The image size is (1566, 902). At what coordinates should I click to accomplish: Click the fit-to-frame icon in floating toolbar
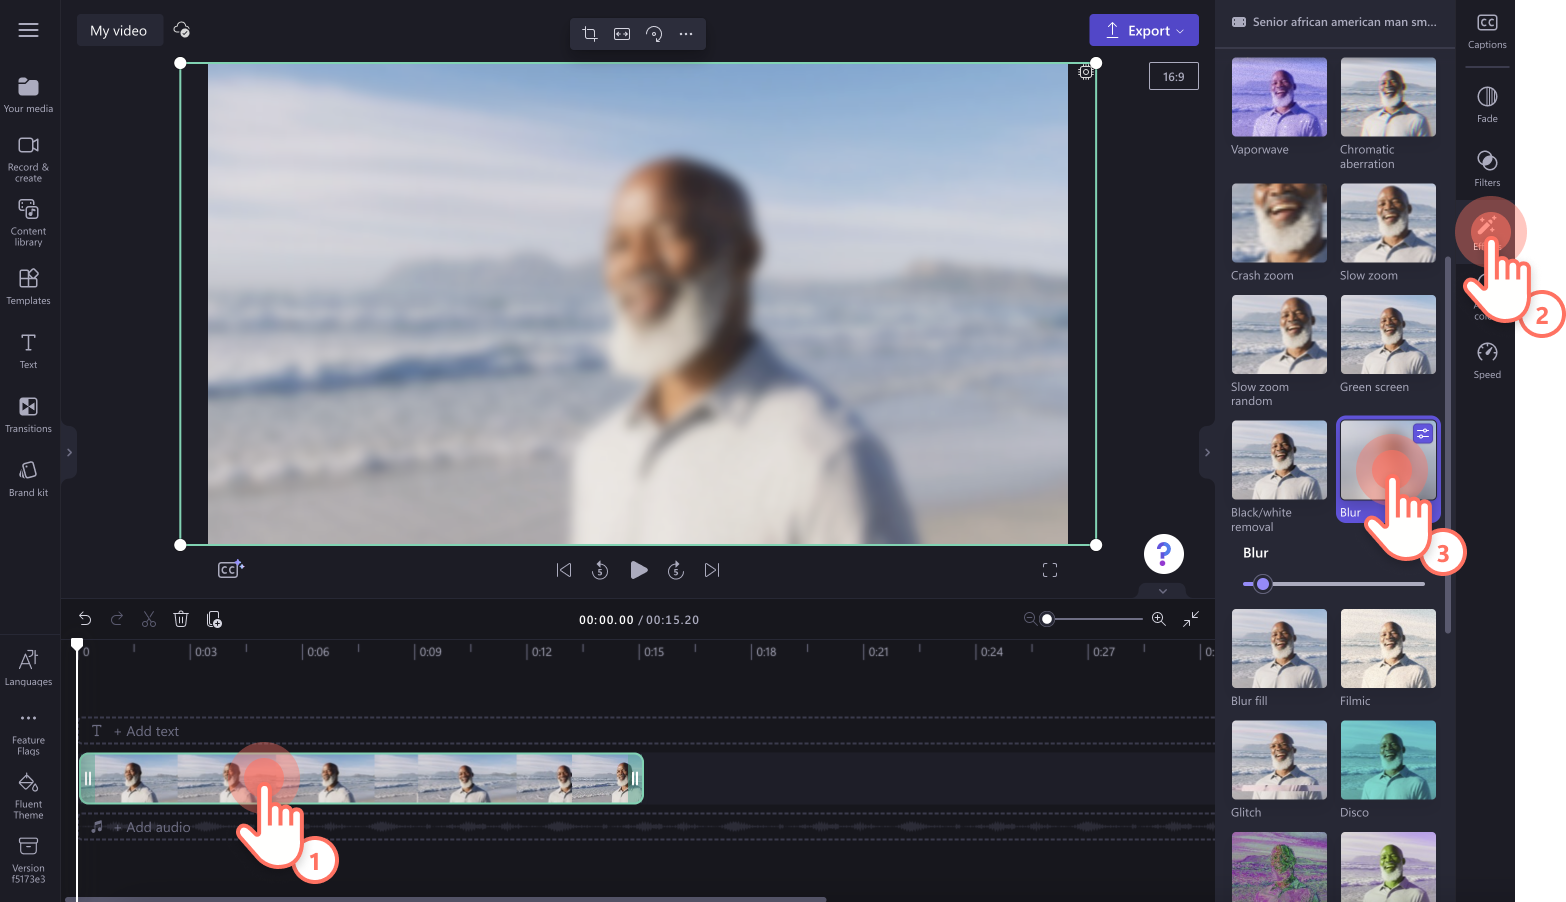click(x=622, y=34)
